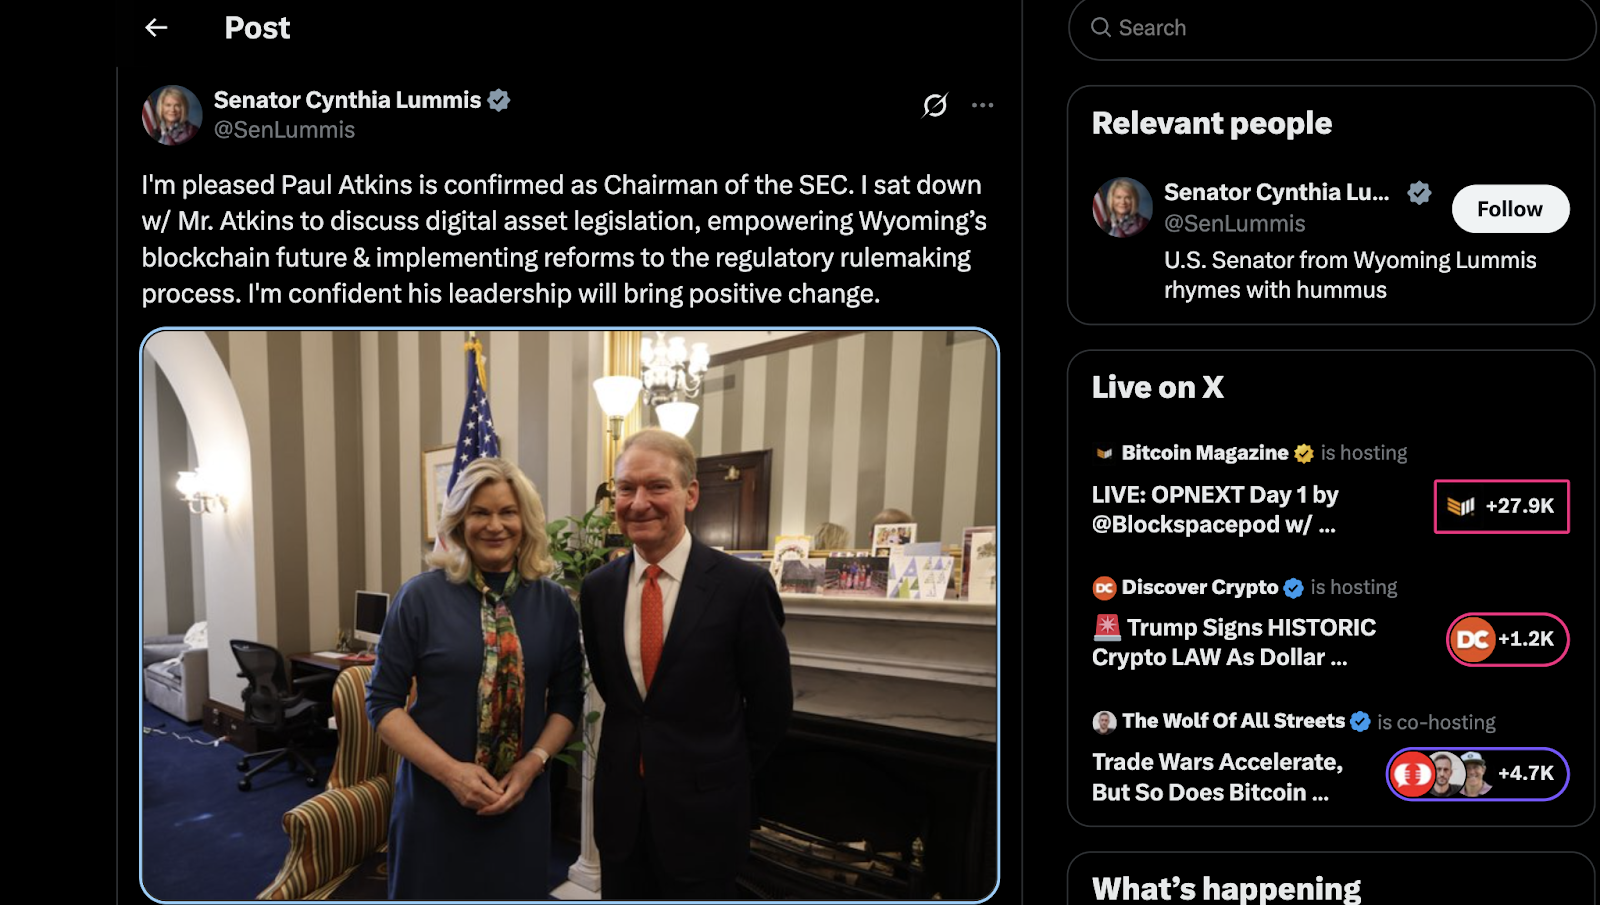Screen dimensions: 1600x905
Task: Open the @SenLummis handle in Relevant people
Action: 1235,224
